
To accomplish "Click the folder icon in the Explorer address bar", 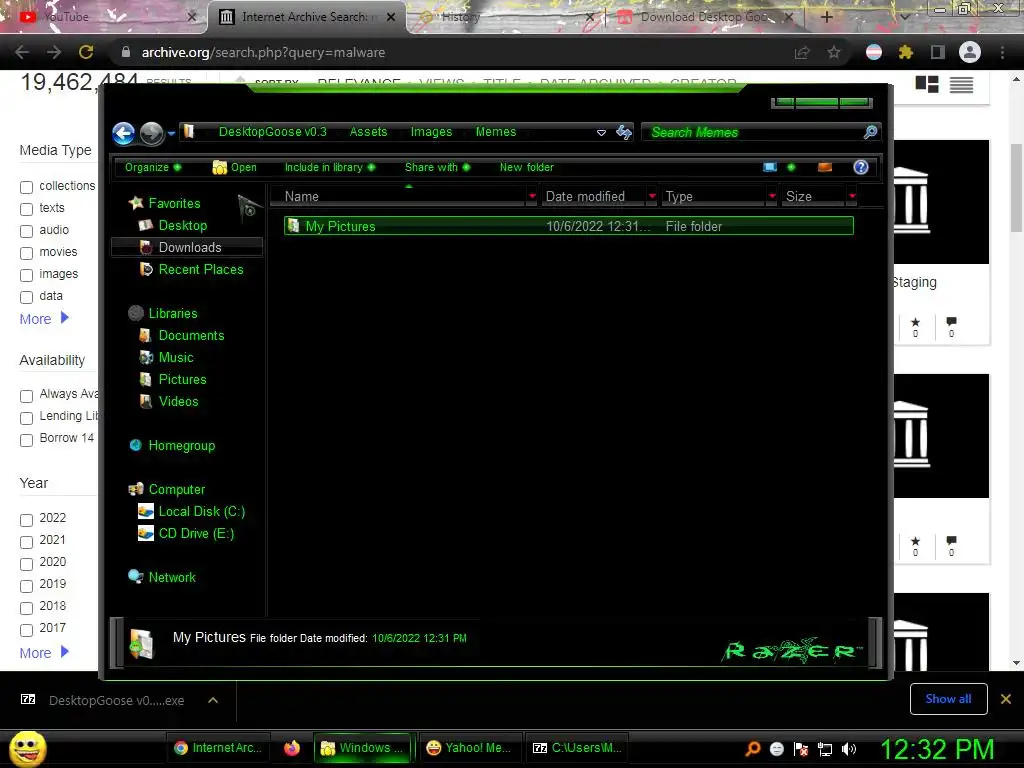I will 189,132.
